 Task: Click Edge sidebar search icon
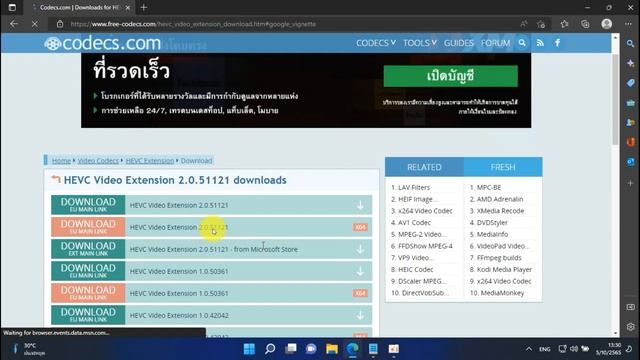pyautogui.click(x=631, y=43)
